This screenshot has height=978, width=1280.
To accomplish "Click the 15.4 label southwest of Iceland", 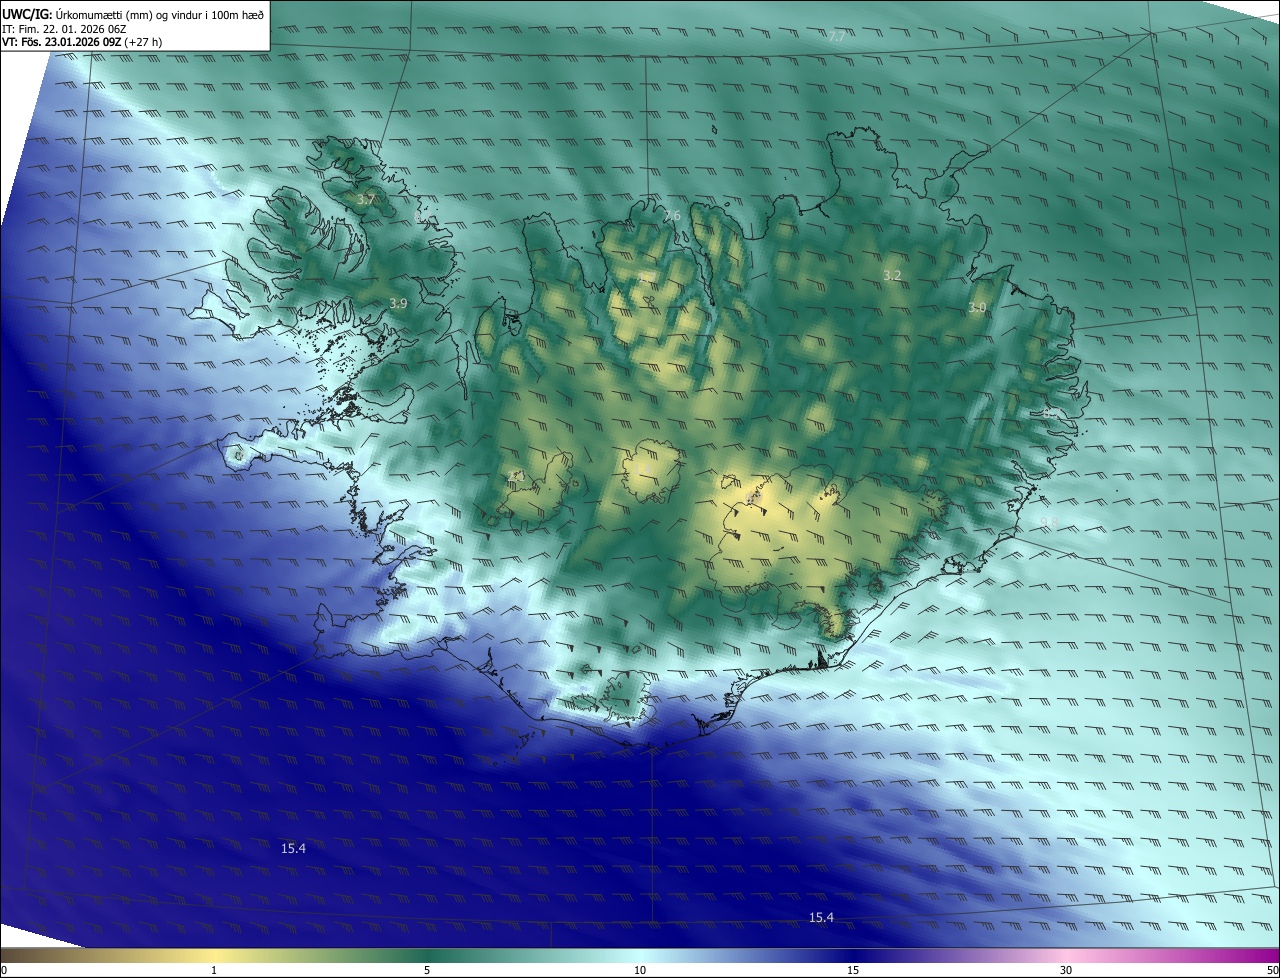I will tap(293, 848).
